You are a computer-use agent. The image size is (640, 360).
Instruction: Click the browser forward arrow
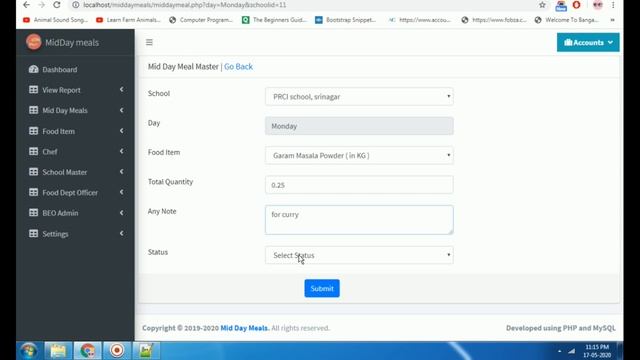[x=42, y=5]
